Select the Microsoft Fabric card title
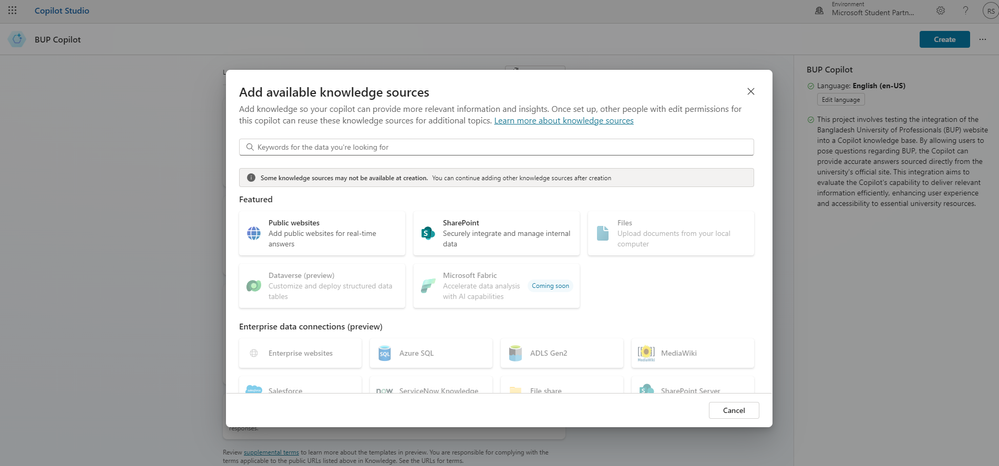The image size is (999, 466). coord(470,275)
